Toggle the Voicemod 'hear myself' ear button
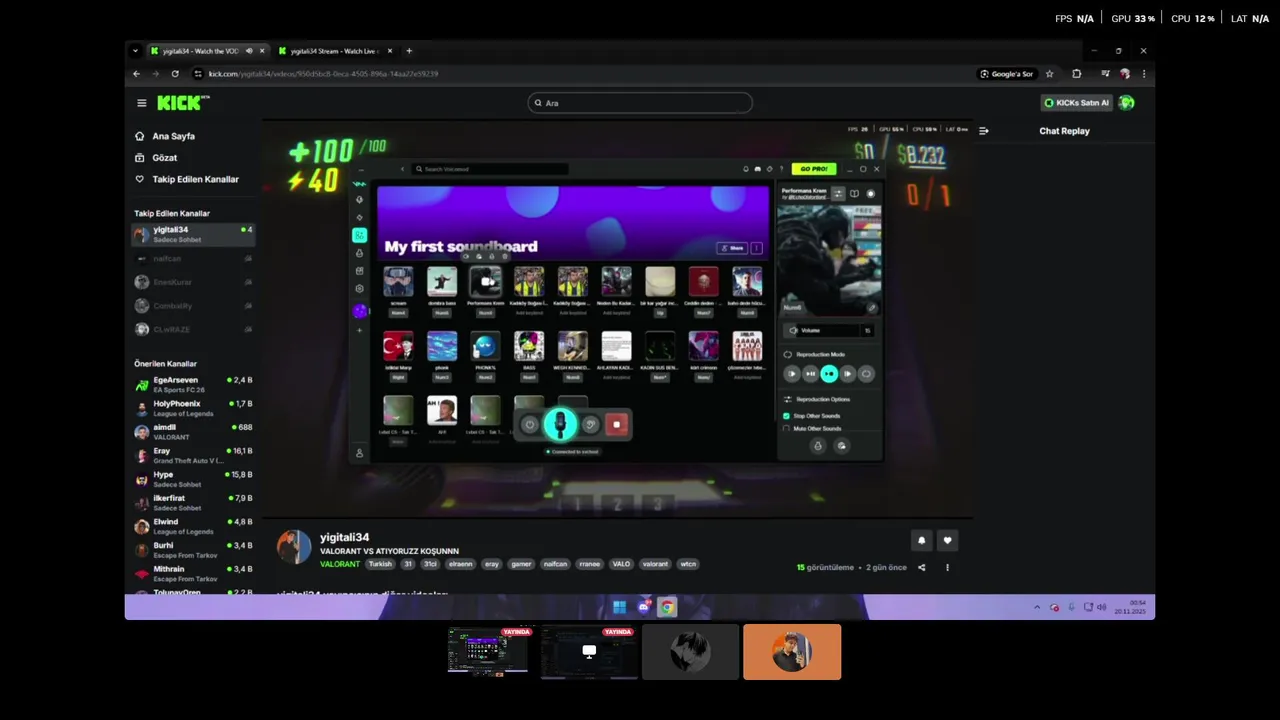Screen dimensions: 1280x720 (x=590, y=425)
